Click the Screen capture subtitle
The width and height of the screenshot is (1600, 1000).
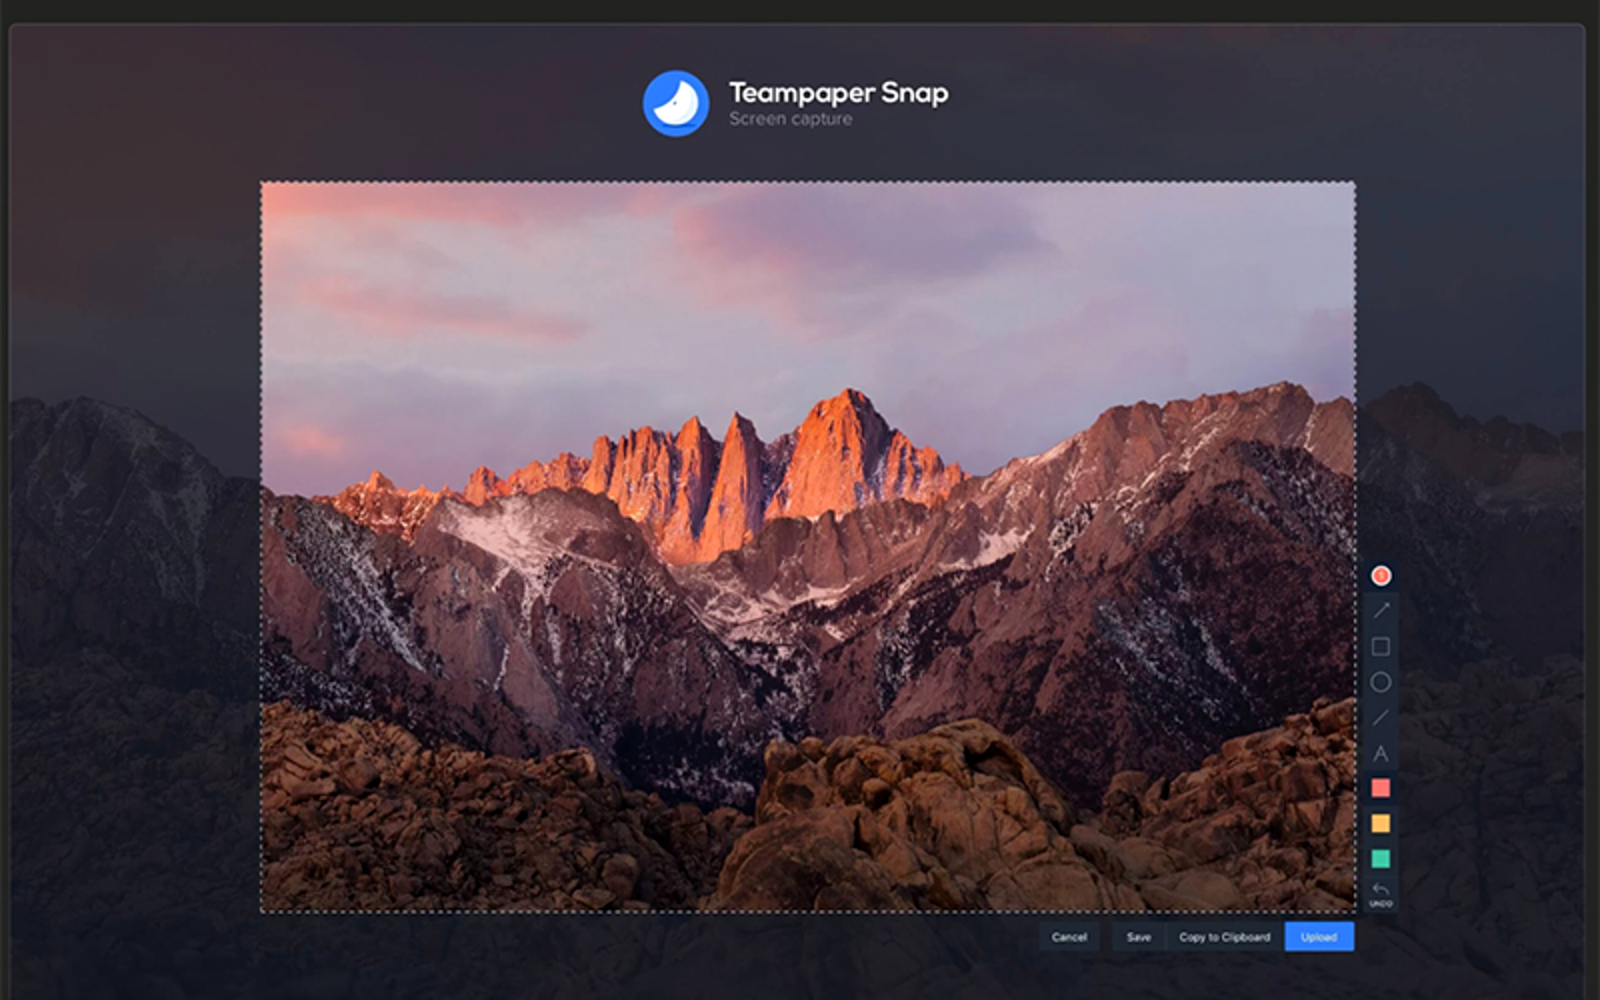click(x=790, y=119)
